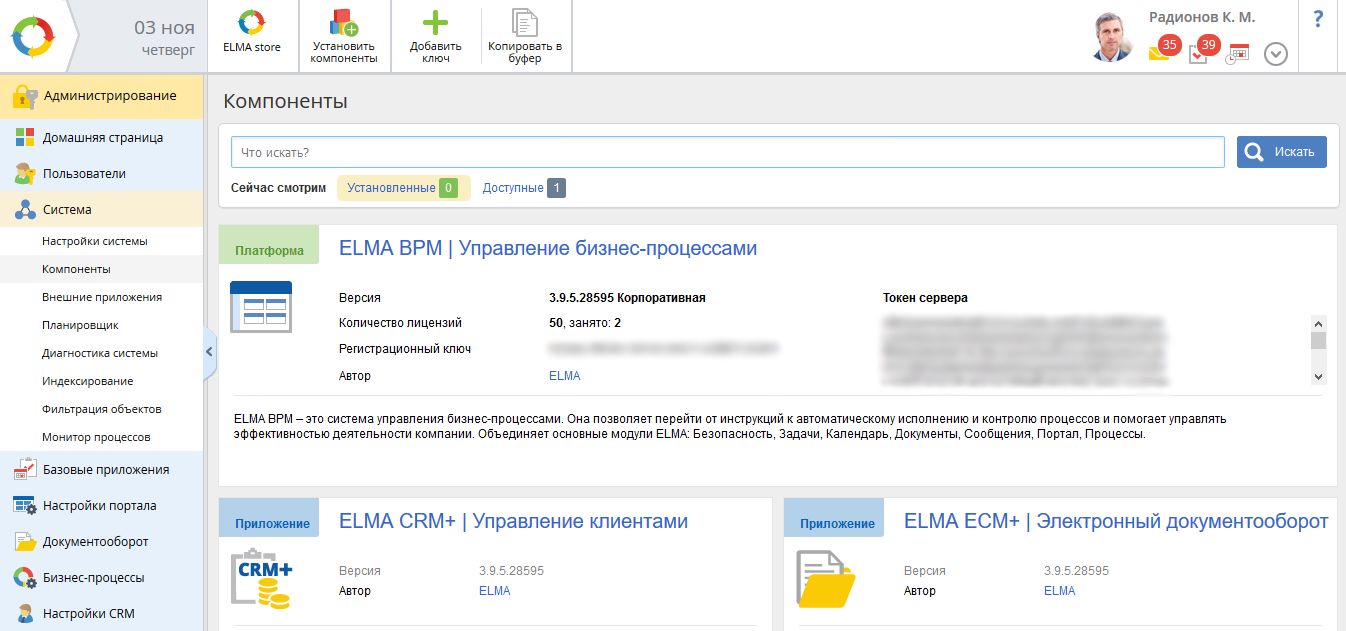Click ELMA author link in CRM+ card
Viewport: 1346px width, 631px height.
click(x=494, y=591)
